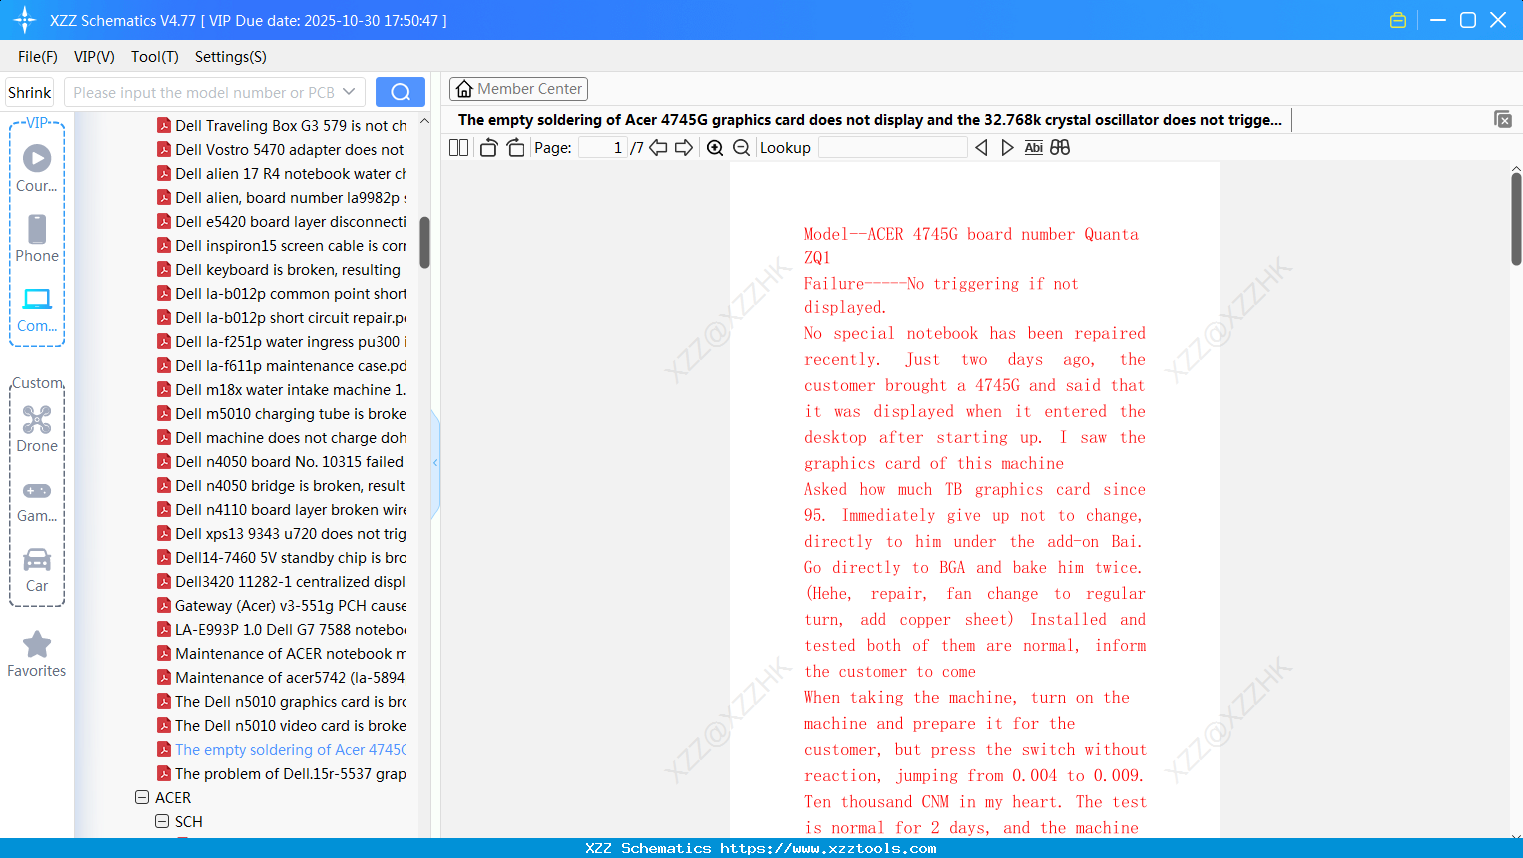Find next lookup result
Viewport: 1523px width, 858px height.
tap(1007, 147)
